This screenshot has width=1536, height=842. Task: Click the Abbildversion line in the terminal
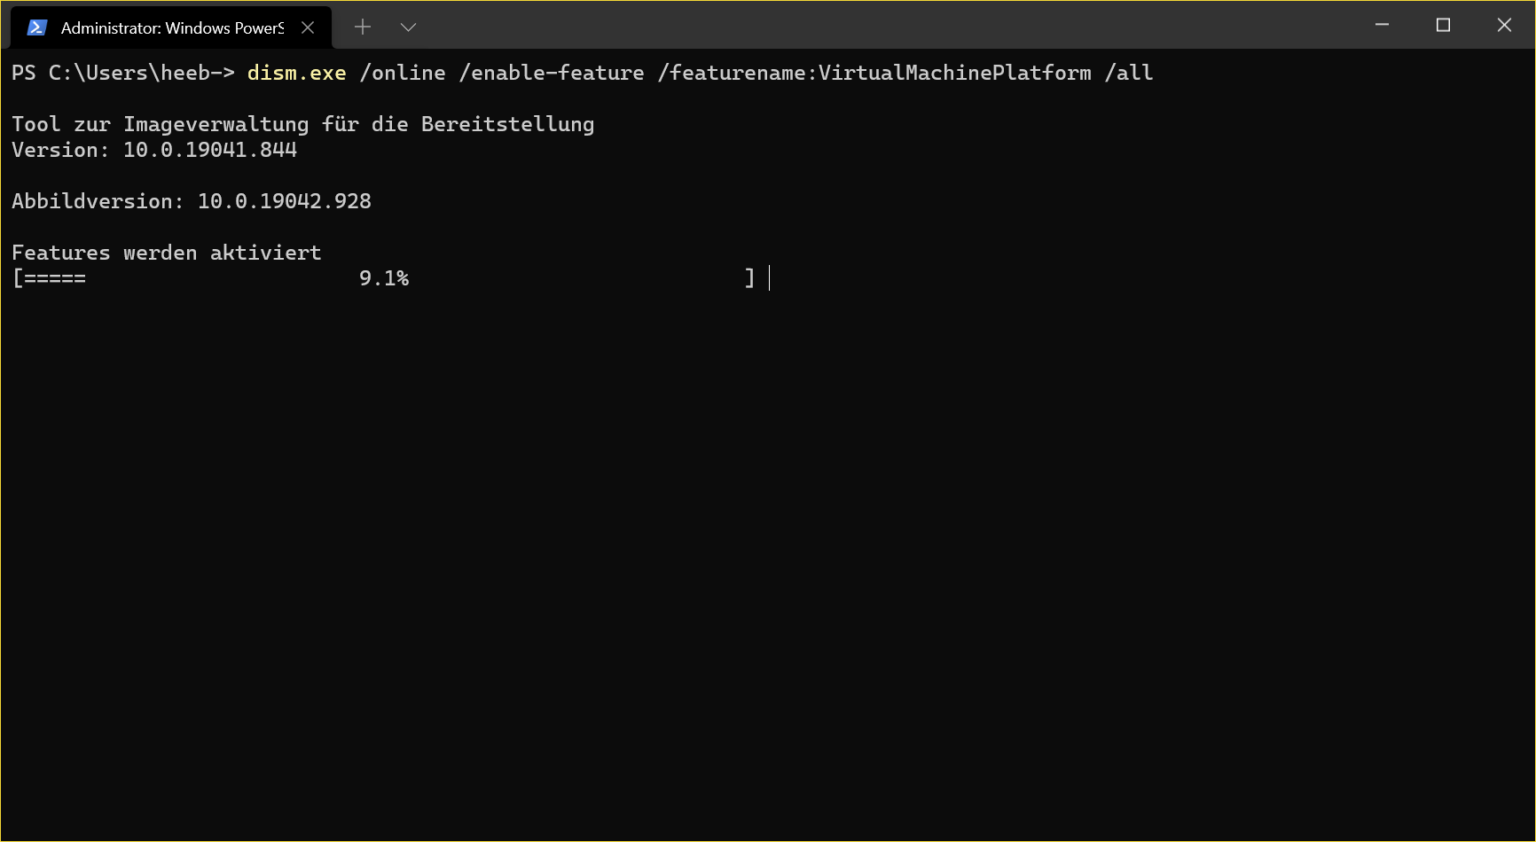(x=190, y=200)
